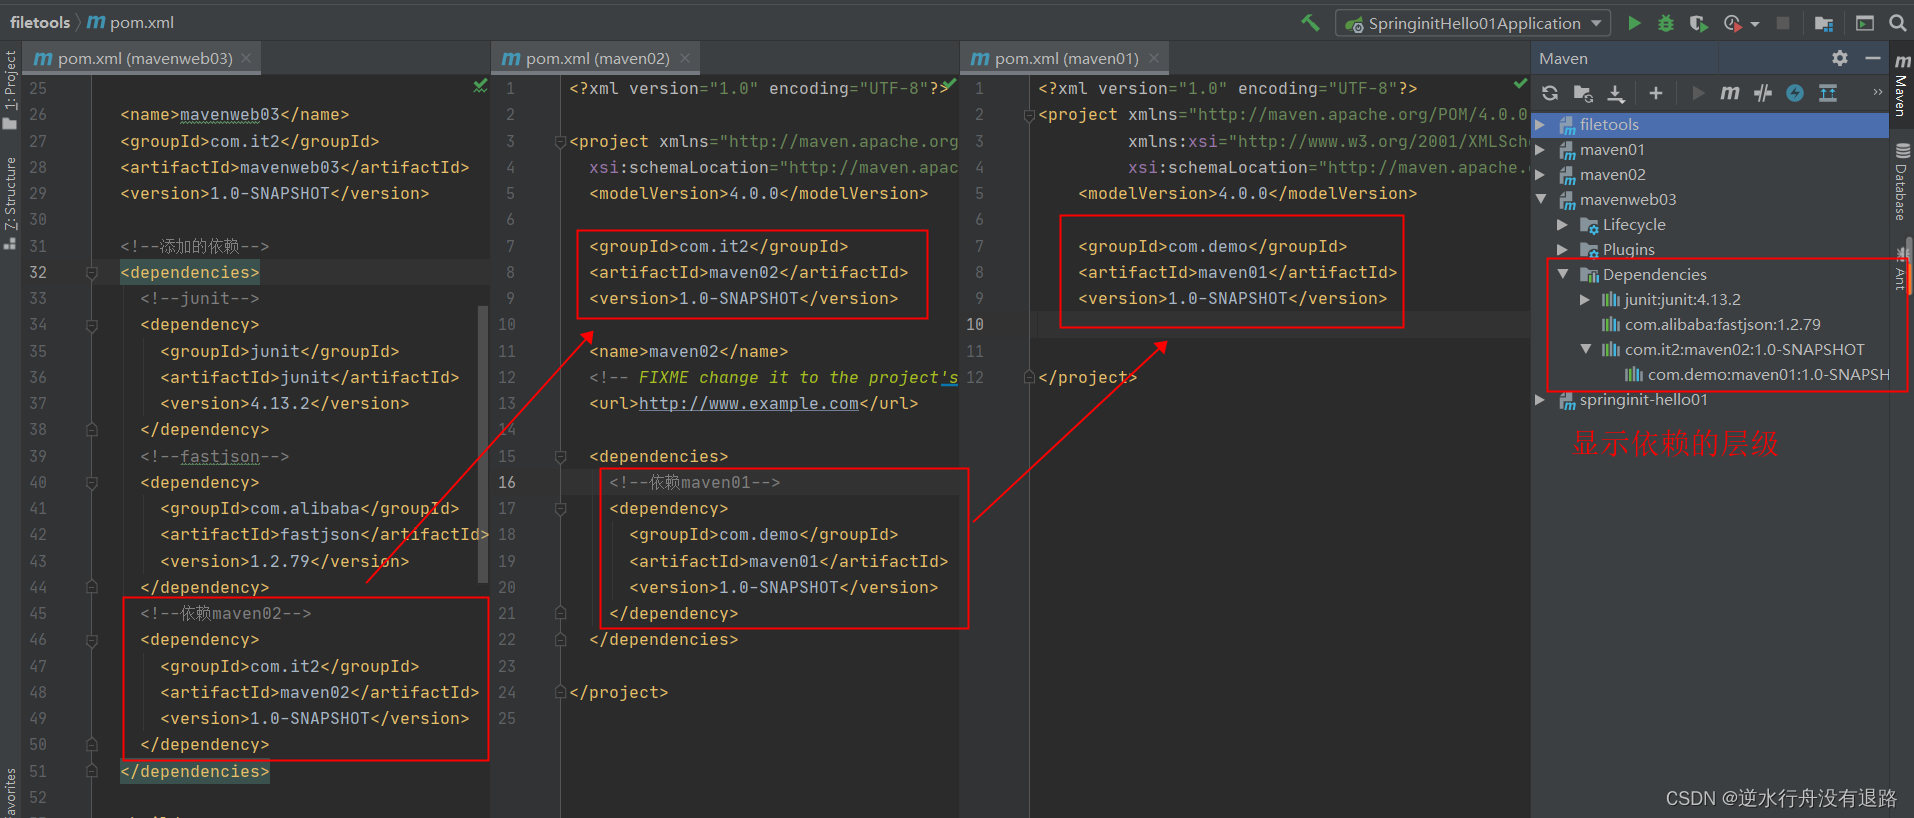Click the inspection checkmark in the mavenweb03 editor
The height and width of the screenshot is (818, 1914).
[x=480, y=87]
